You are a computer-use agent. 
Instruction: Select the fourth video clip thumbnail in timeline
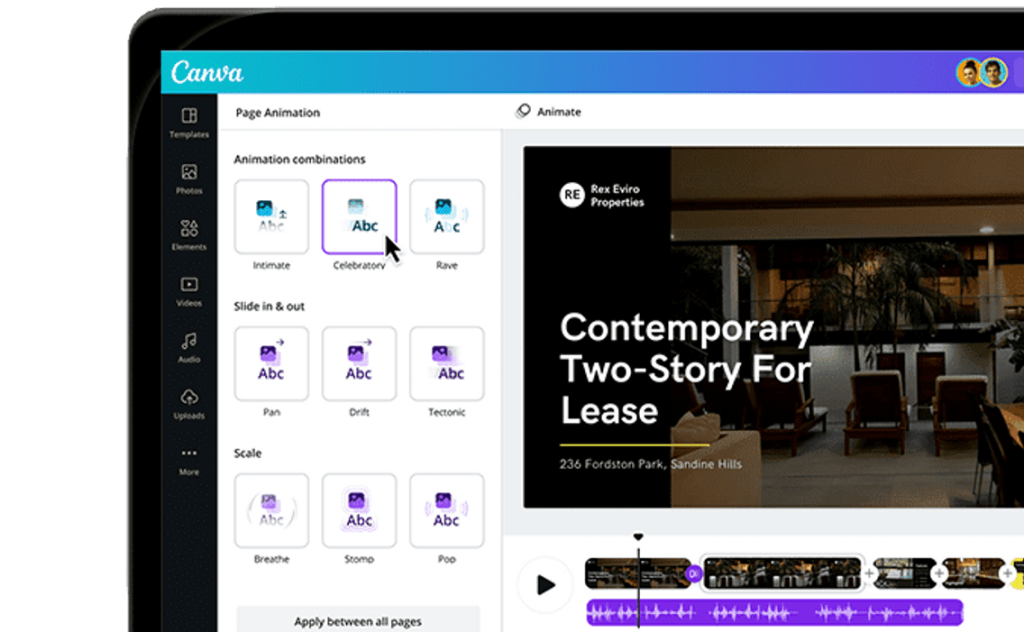(973, 573)
